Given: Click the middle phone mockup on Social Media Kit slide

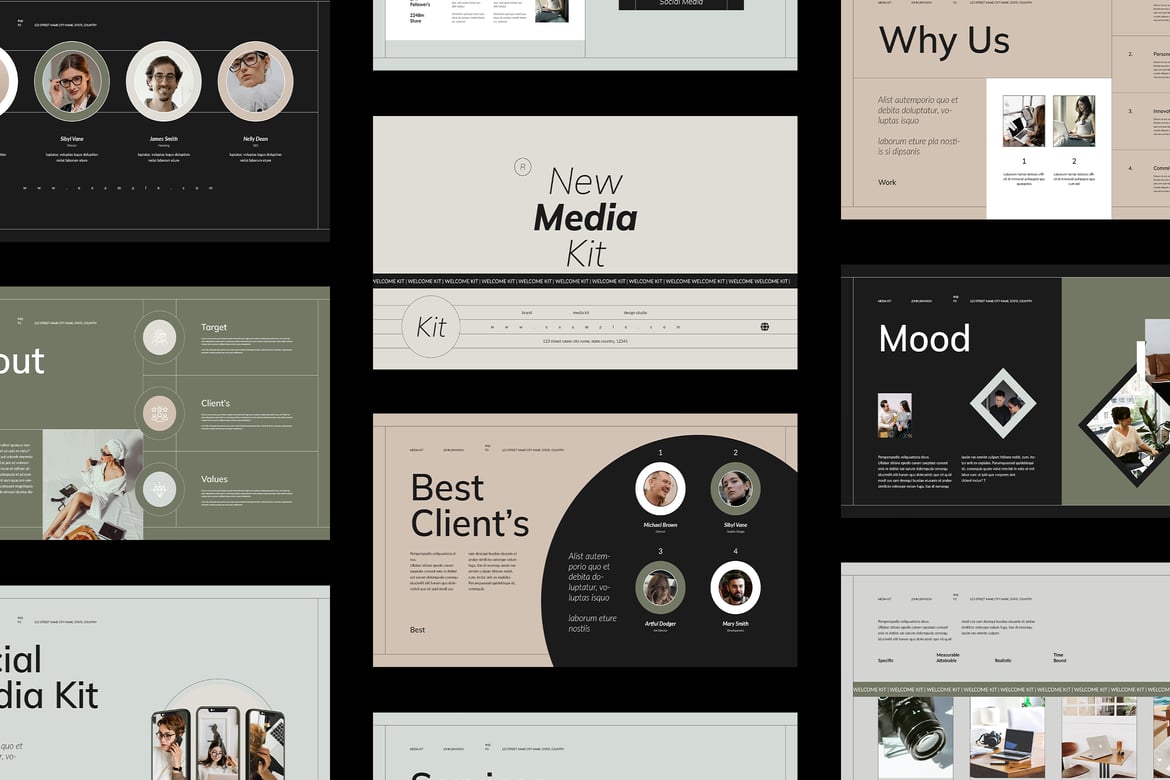Looking at the screenshot, I should 218,744.
